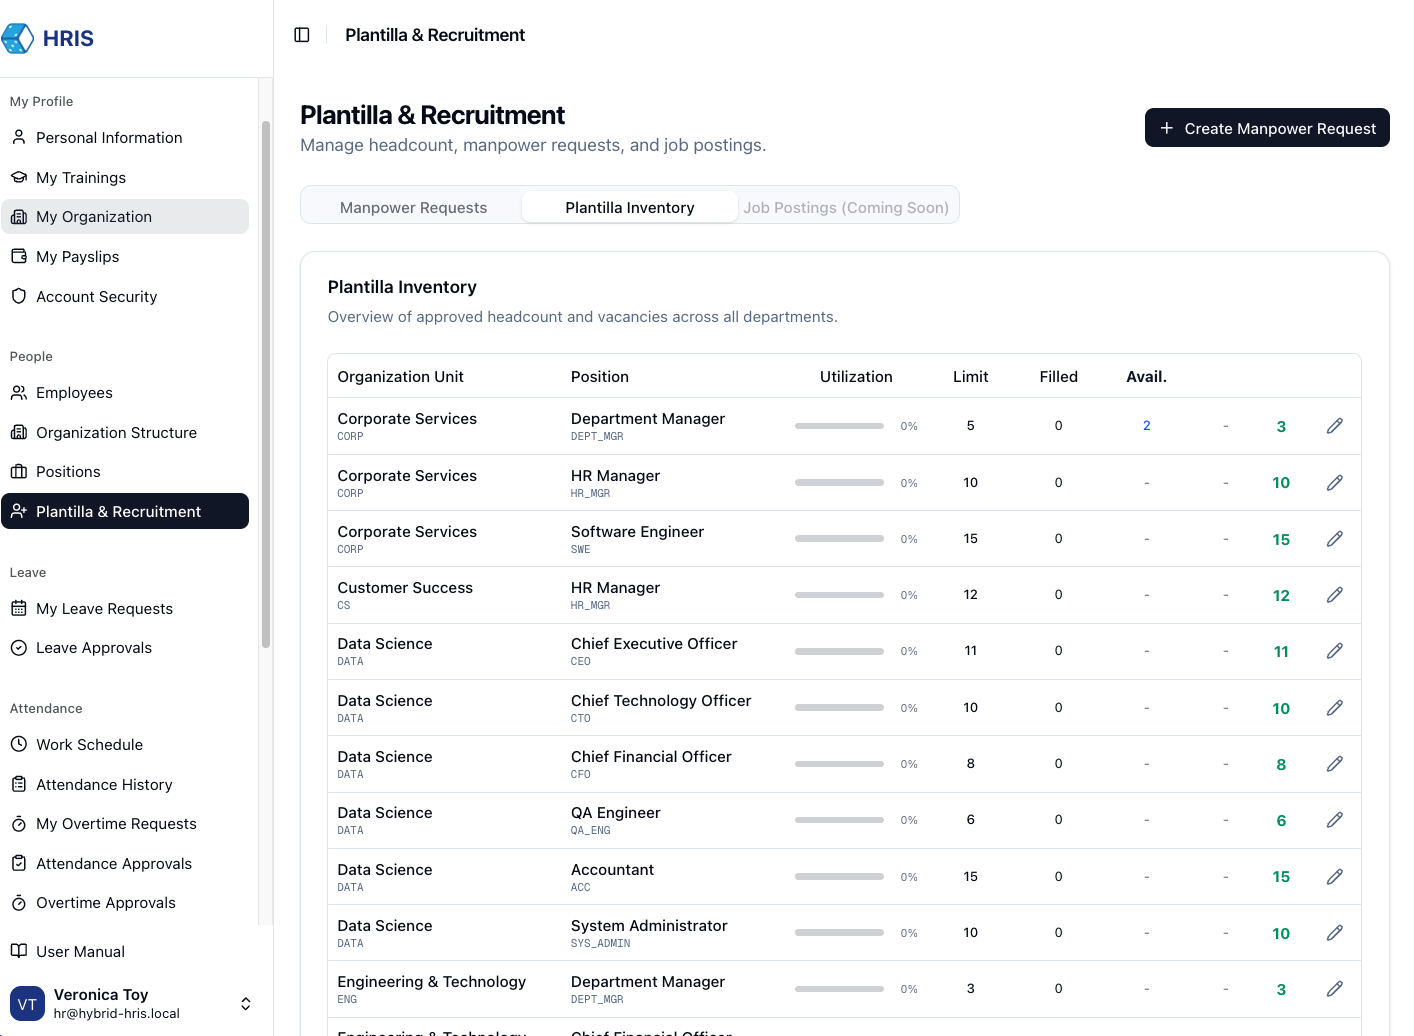Switch to the Manpower Requests tab

pyautogui.click(x=413, y=207)
